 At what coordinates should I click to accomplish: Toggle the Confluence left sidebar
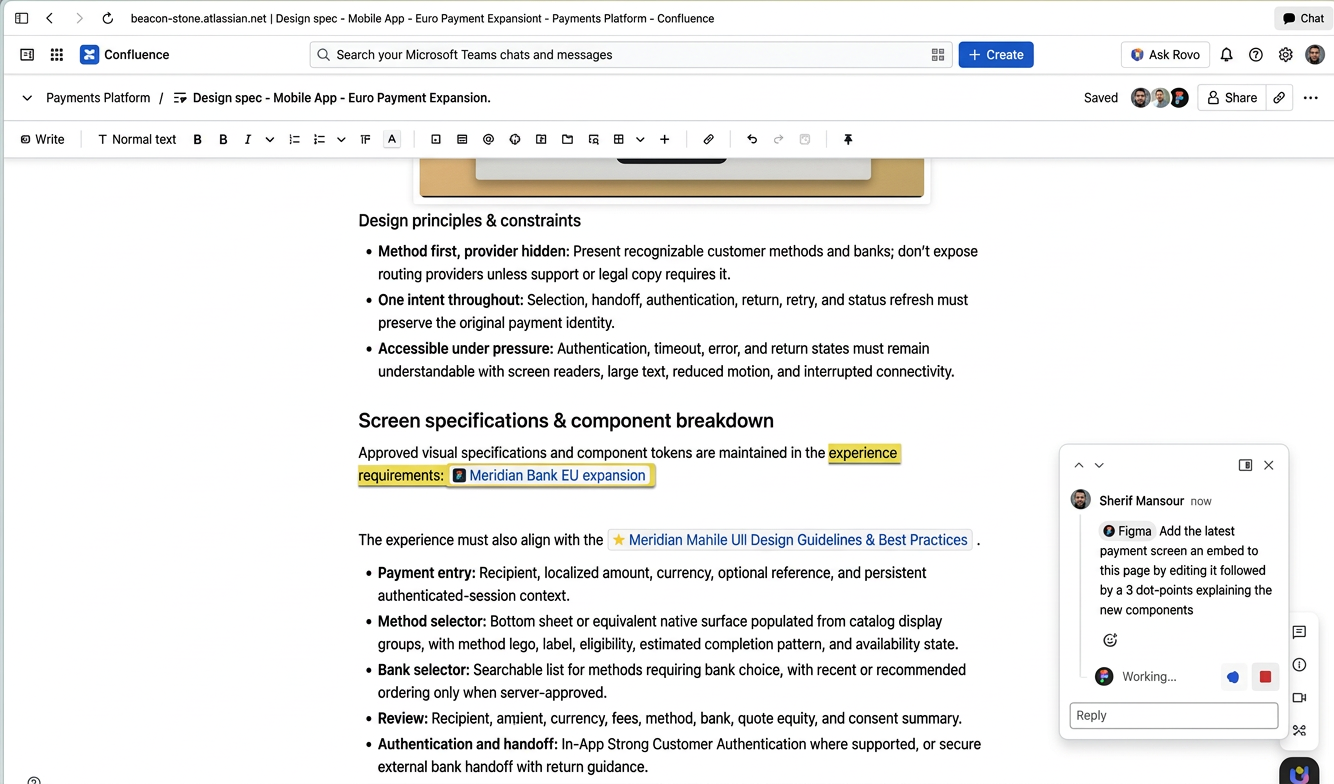point(27,55)
